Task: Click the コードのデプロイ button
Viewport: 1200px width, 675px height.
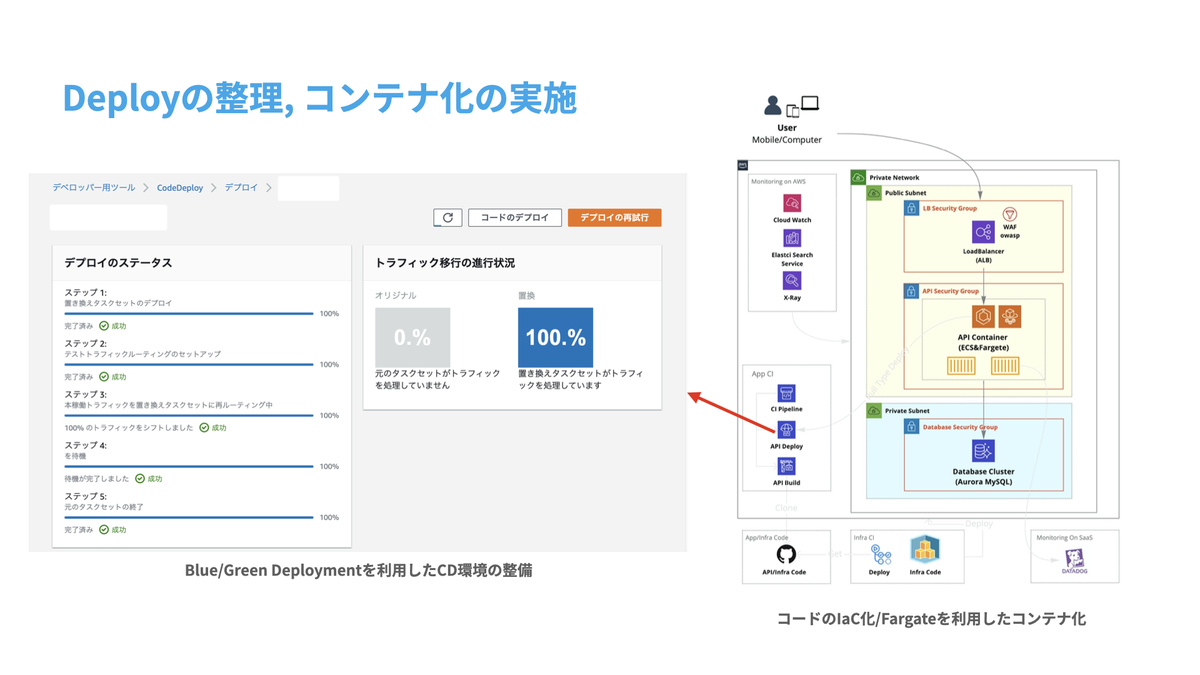Action: point(515,217)
